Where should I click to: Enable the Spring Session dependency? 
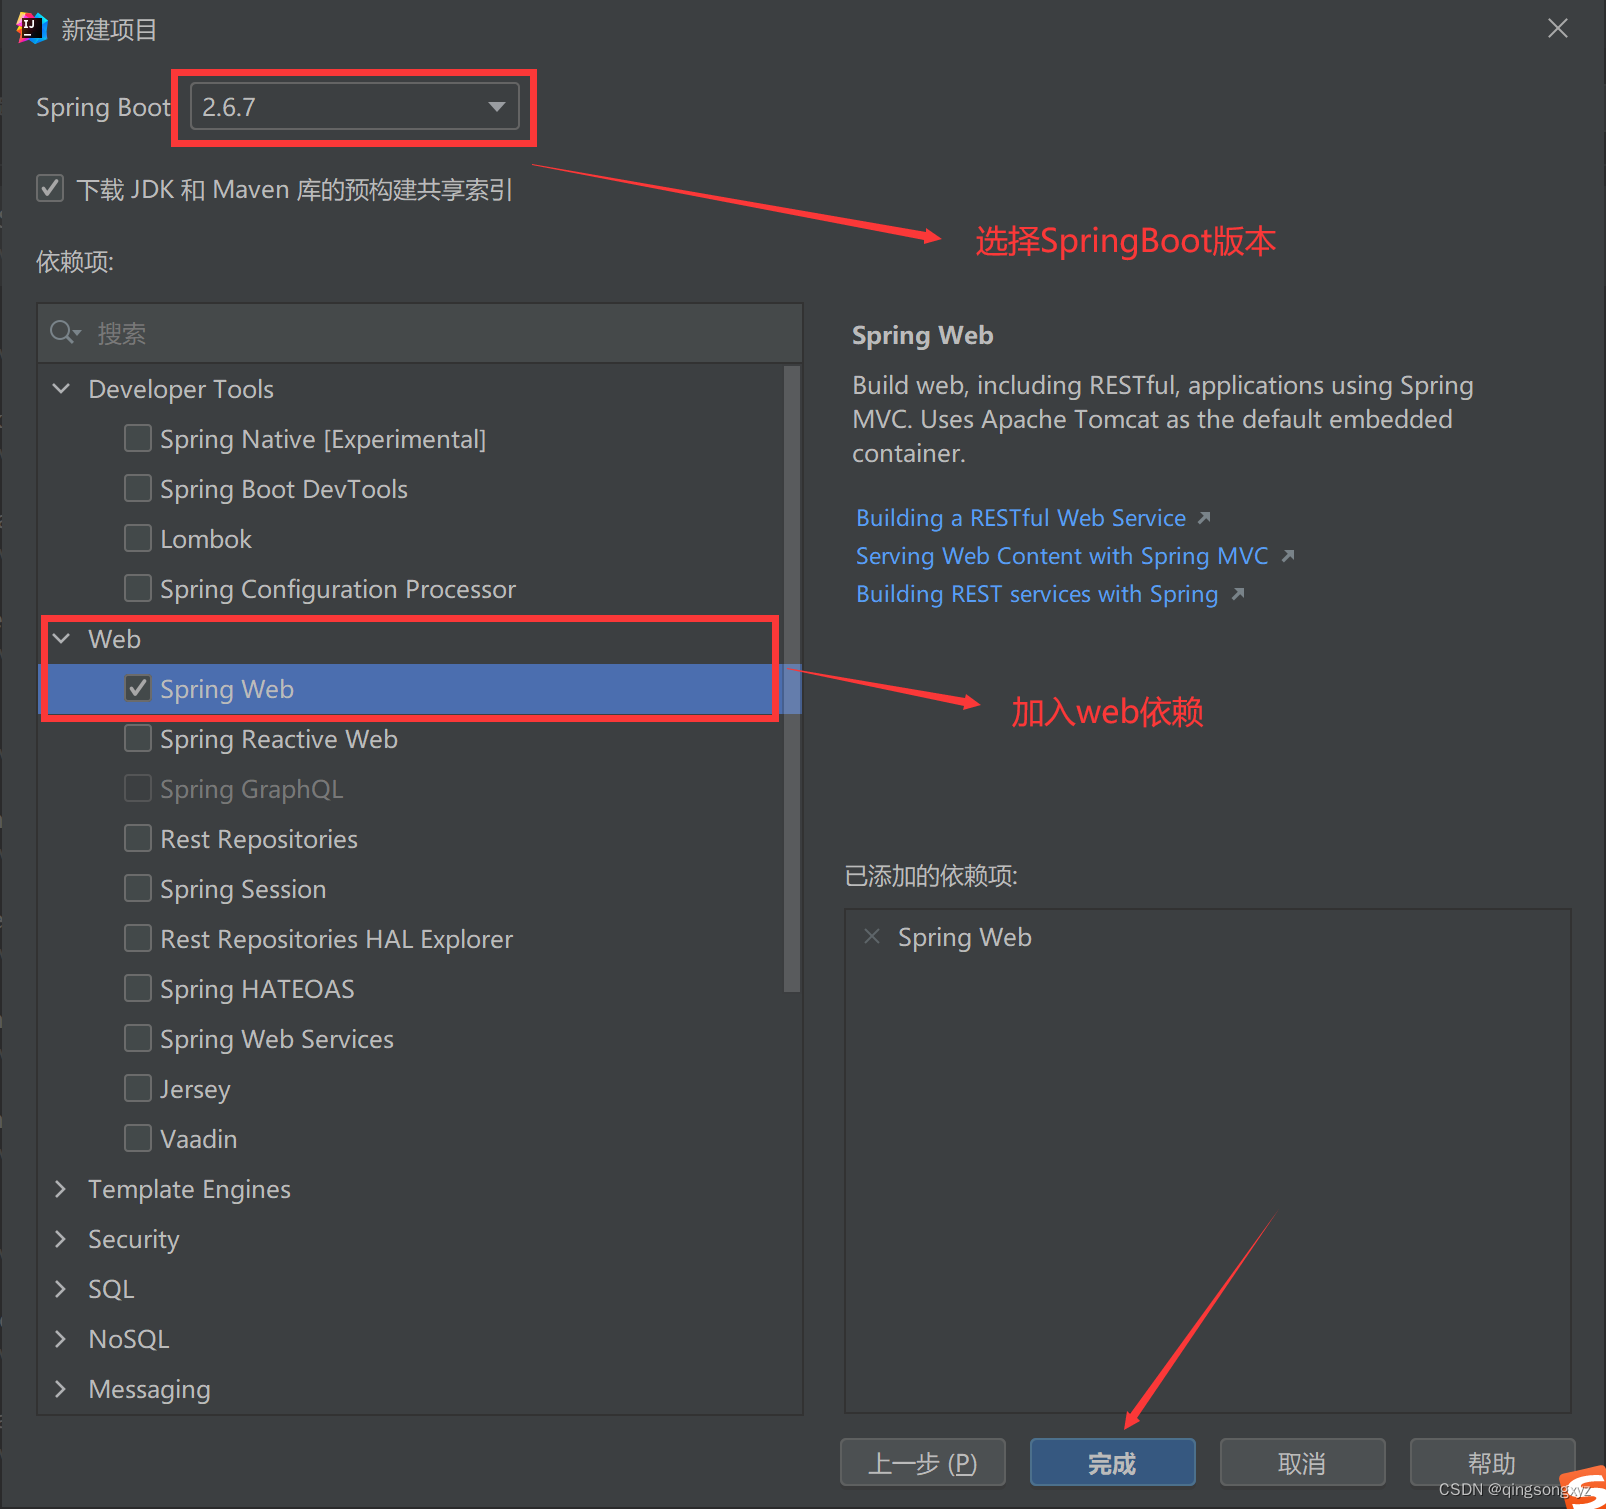click(x=138, y=888)
